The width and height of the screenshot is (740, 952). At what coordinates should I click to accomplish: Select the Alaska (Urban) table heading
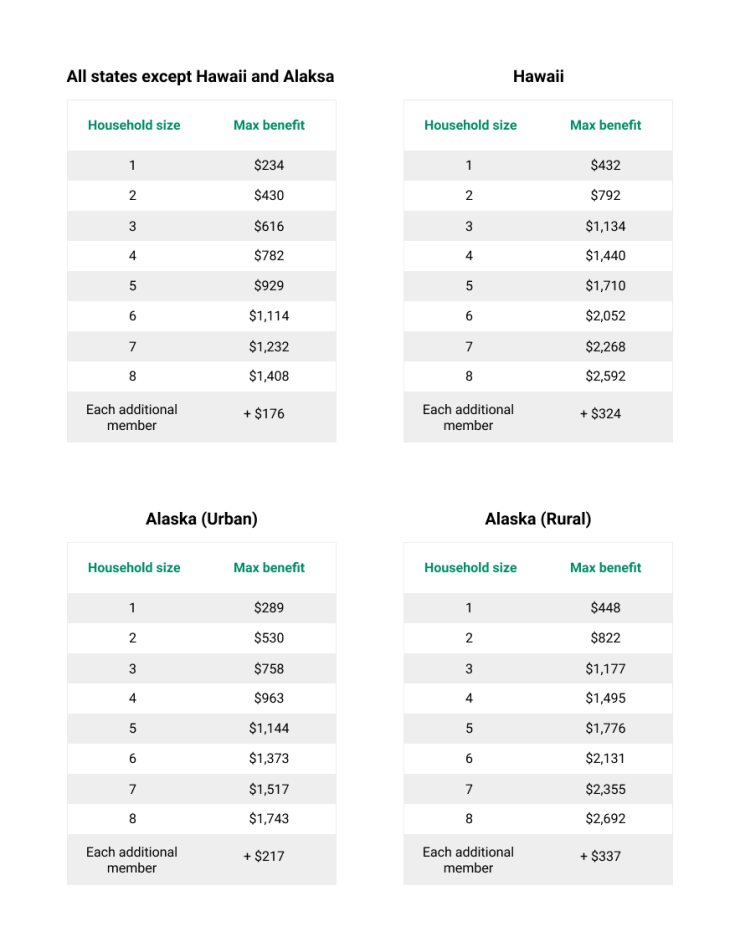point(201,519)
